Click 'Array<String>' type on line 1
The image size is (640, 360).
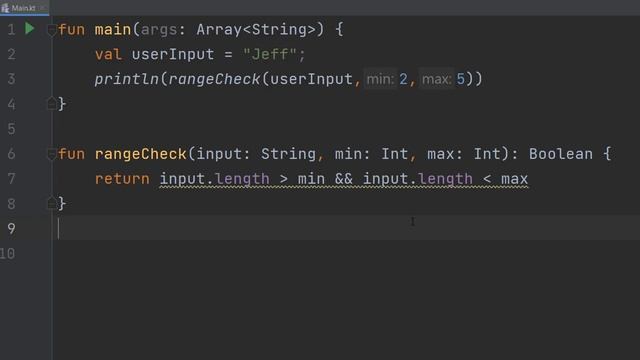256,30
